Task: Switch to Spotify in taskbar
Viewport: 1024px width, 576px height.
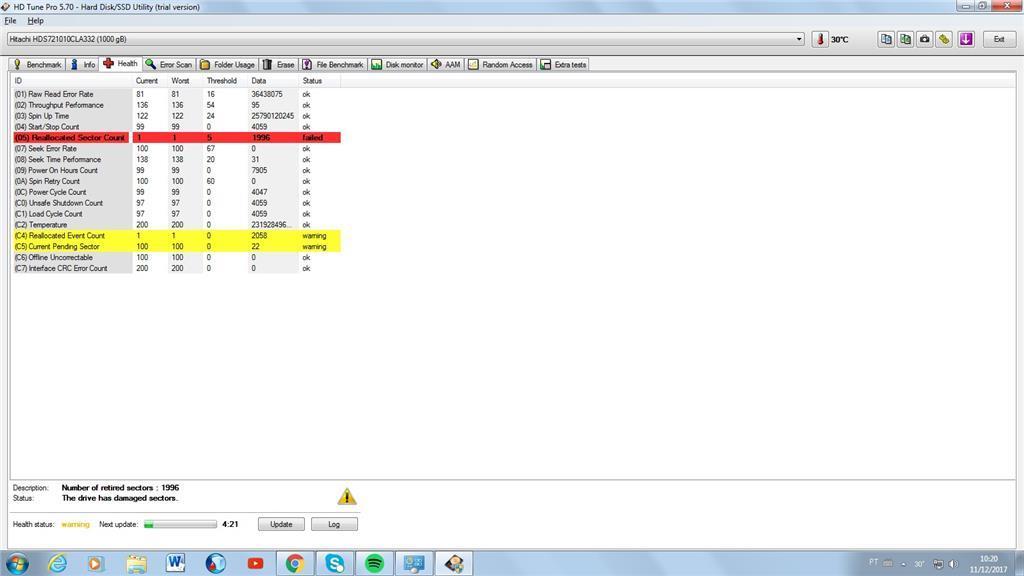Action: click(374, 563)
